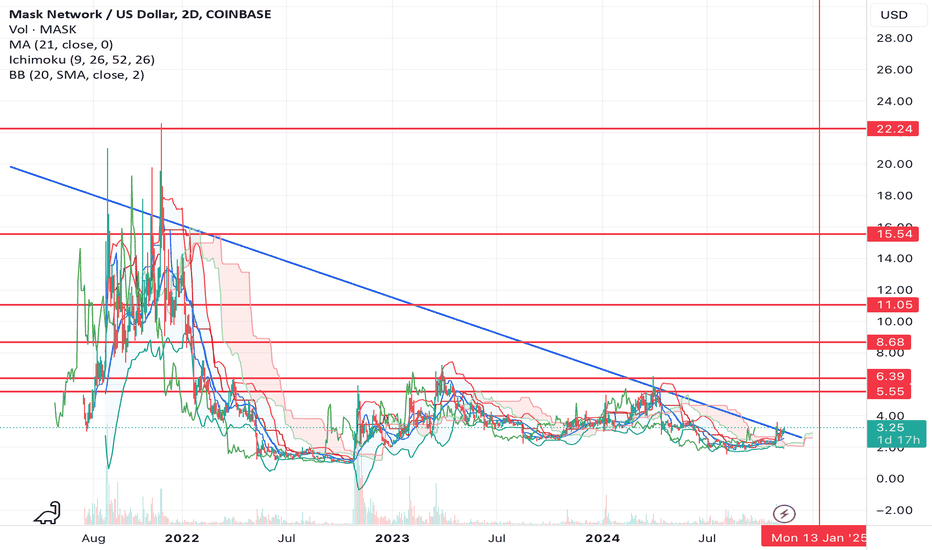Image resolution: width=932 pixels, height=550 pixels.
Task: Select the BB (20, SMA, close, 2) legend
Action: 76,75
